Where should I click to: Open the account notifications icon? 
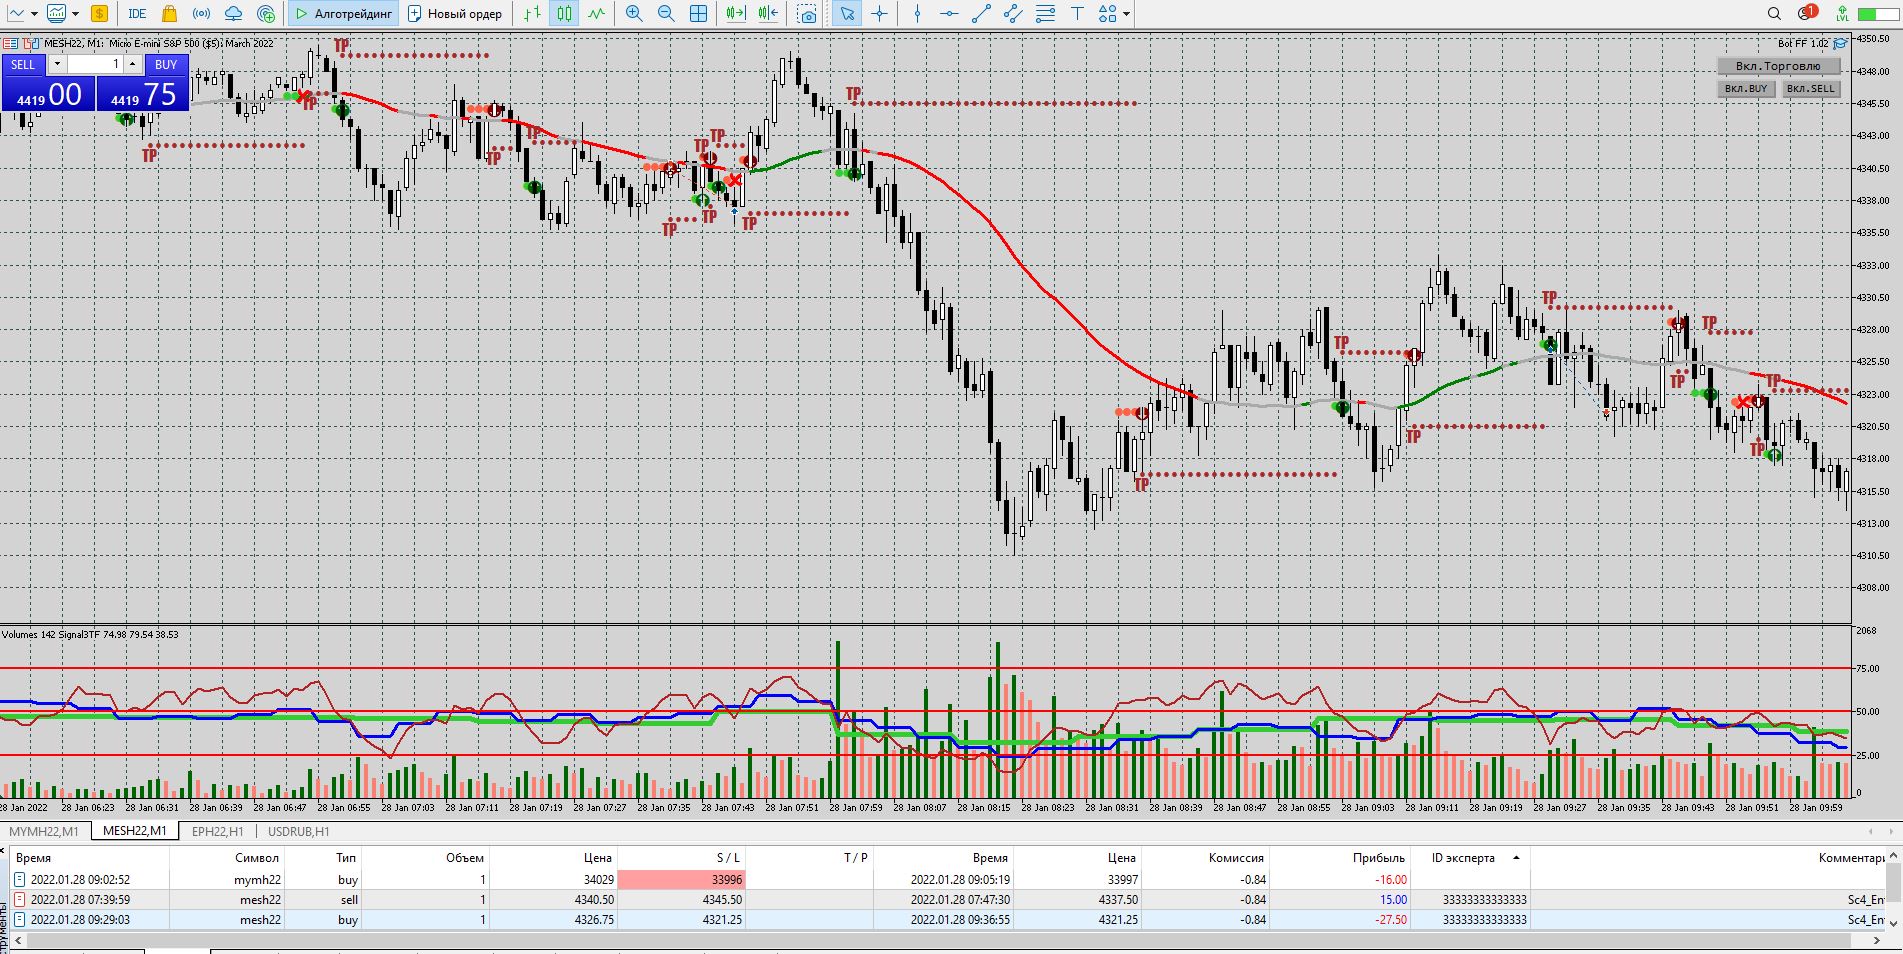(x=1806, y=13)
